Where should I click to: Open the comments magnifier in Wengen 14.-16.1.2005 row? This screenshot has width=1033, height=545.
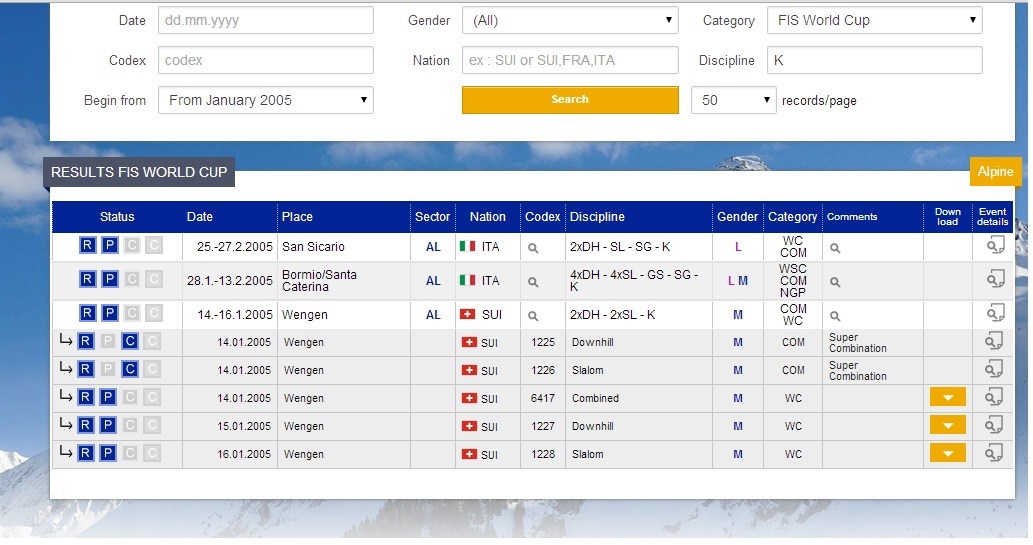(835, 316)
